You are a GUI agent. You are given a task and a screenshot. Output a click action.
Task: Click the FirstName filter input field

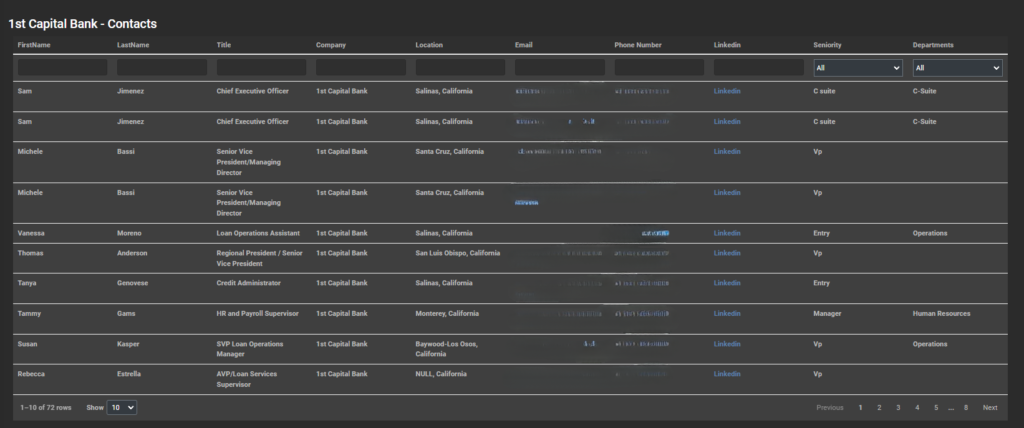62,68
